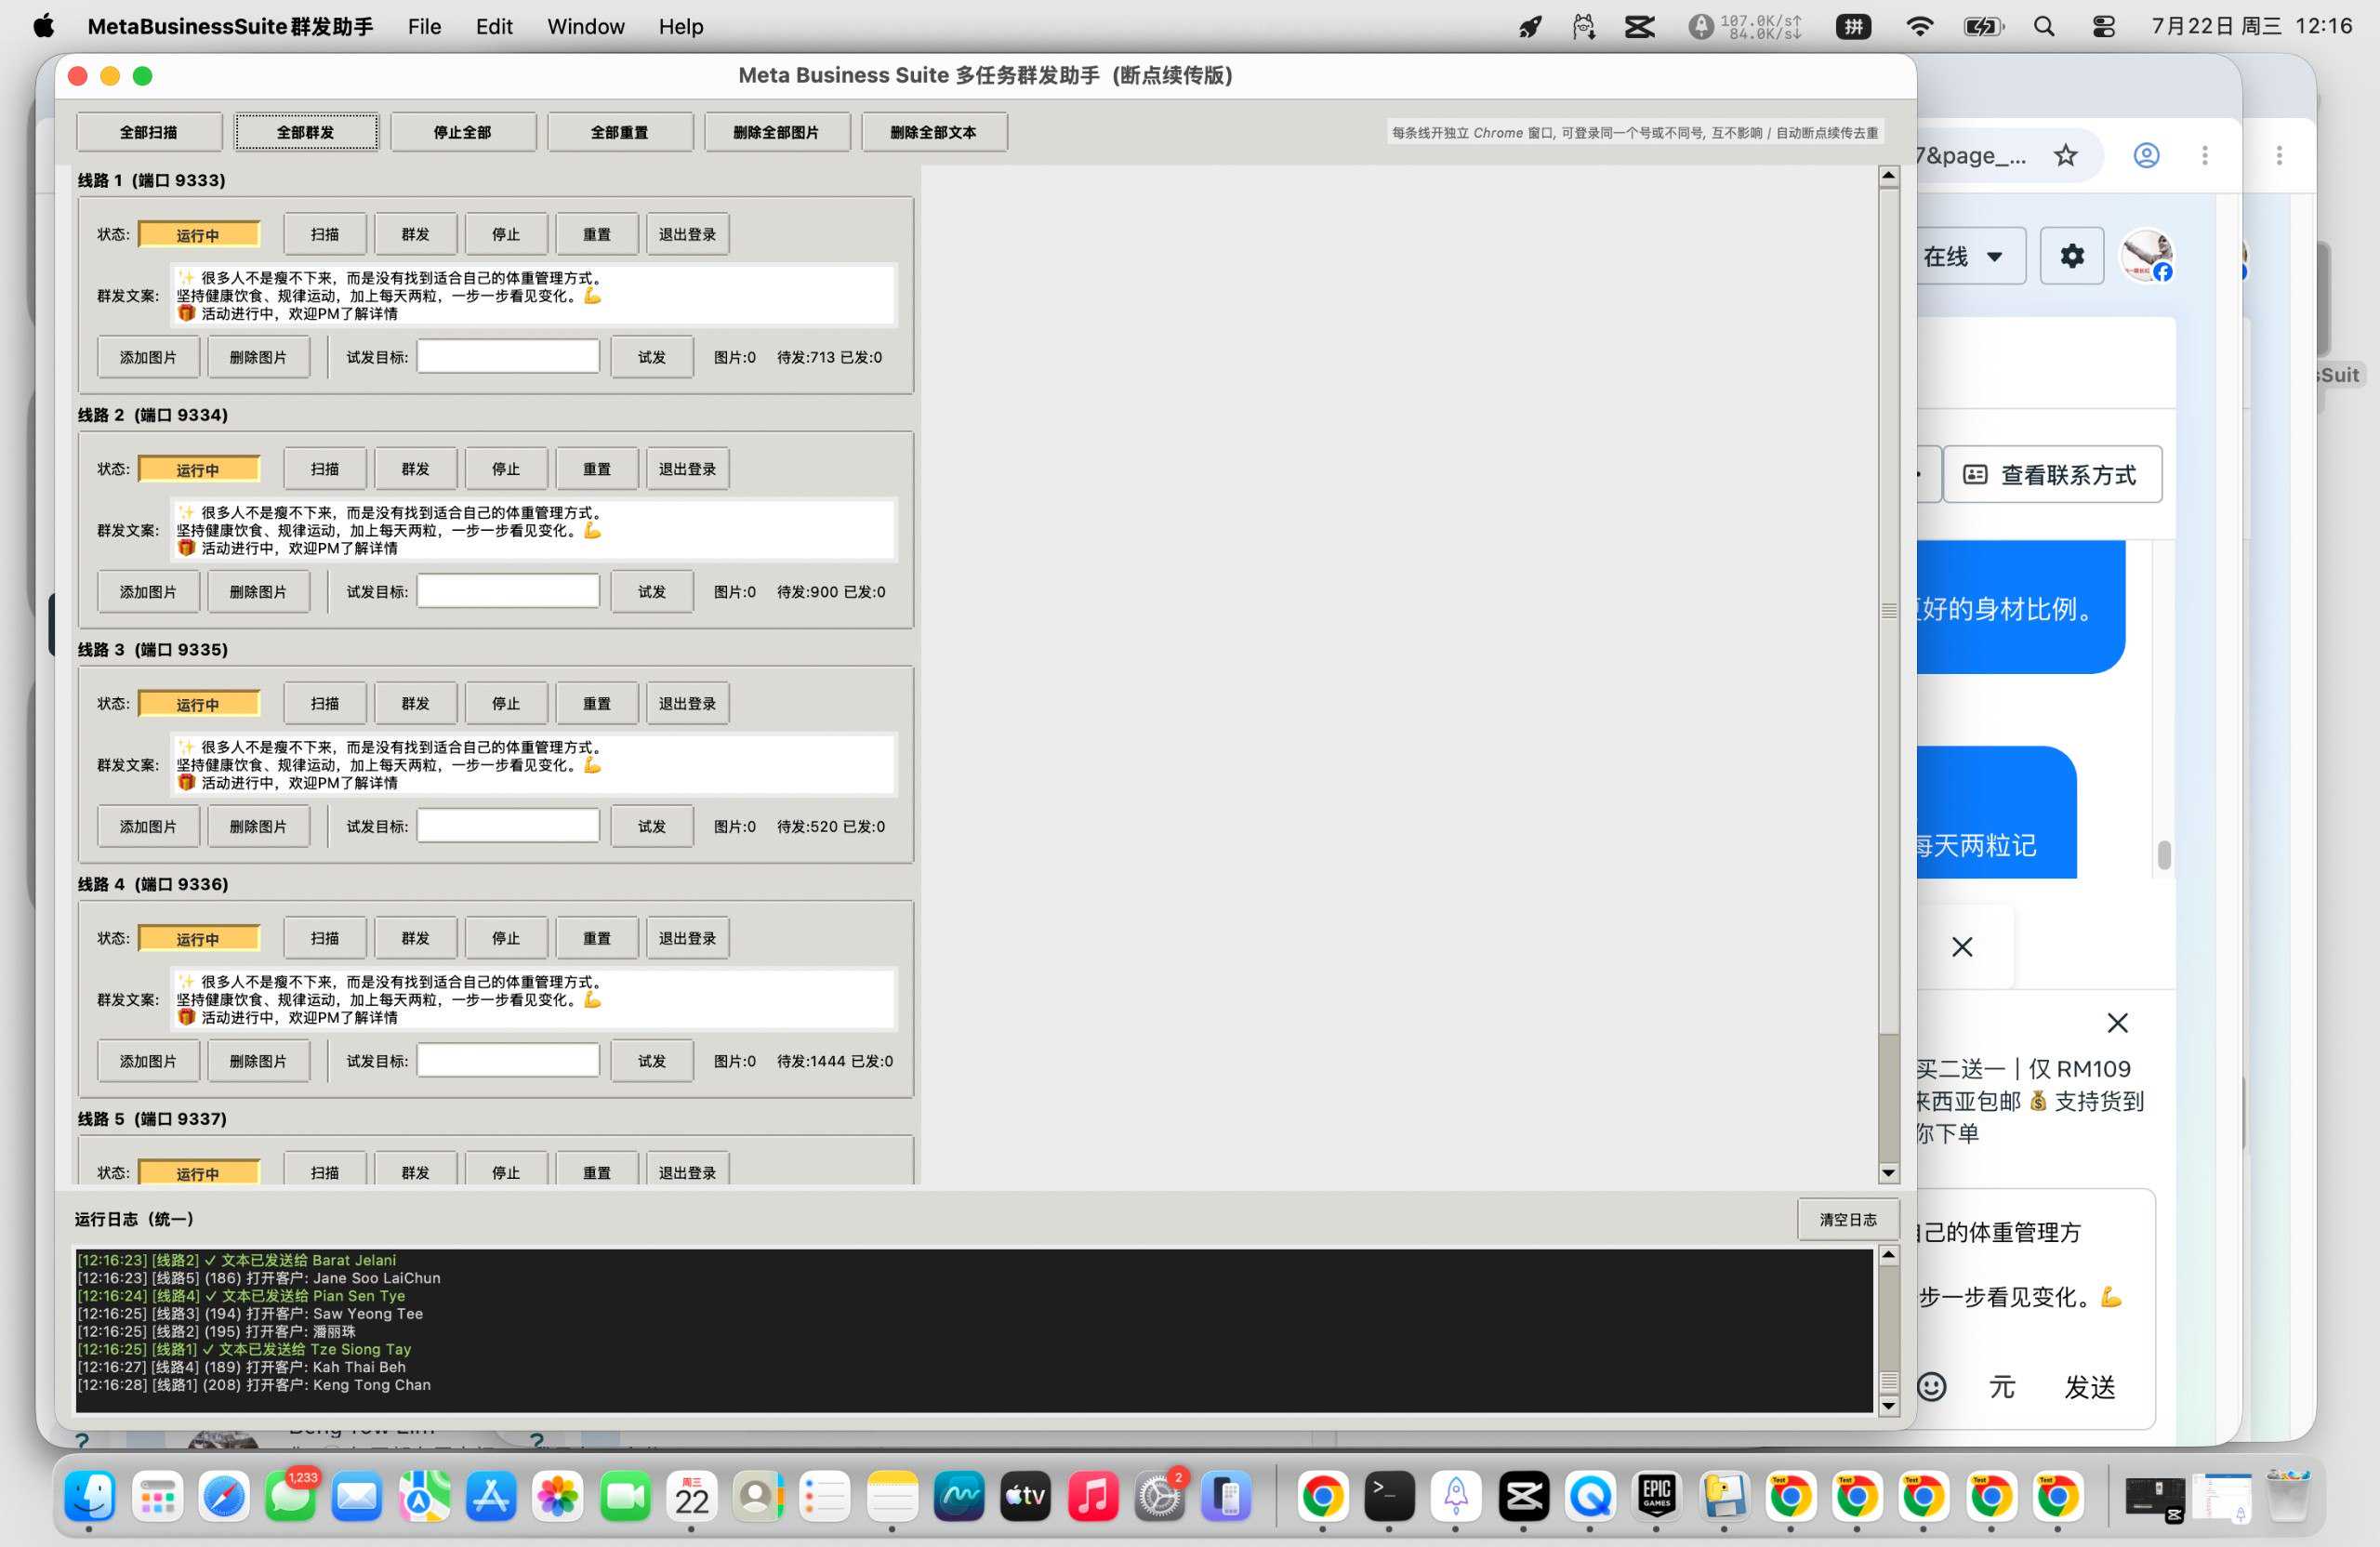The image size is (2380, 1547).
Task: Open Calendar dock icon showing 22
Action: pyautogui.click(x=692, y=1496)
